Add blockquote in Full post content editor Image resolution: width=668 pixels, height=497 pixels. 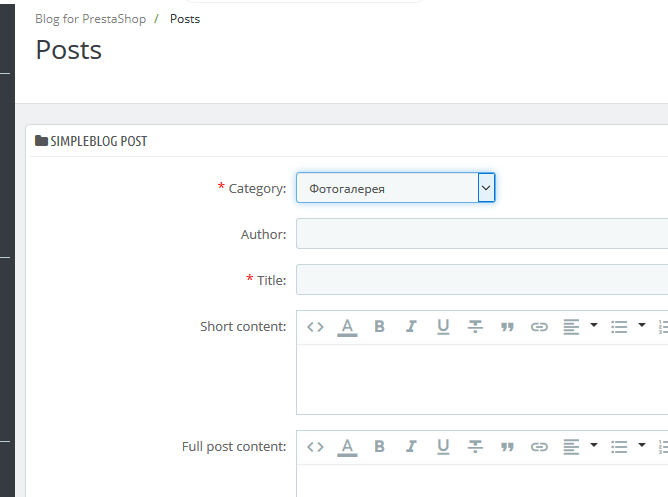pos(507,446)
